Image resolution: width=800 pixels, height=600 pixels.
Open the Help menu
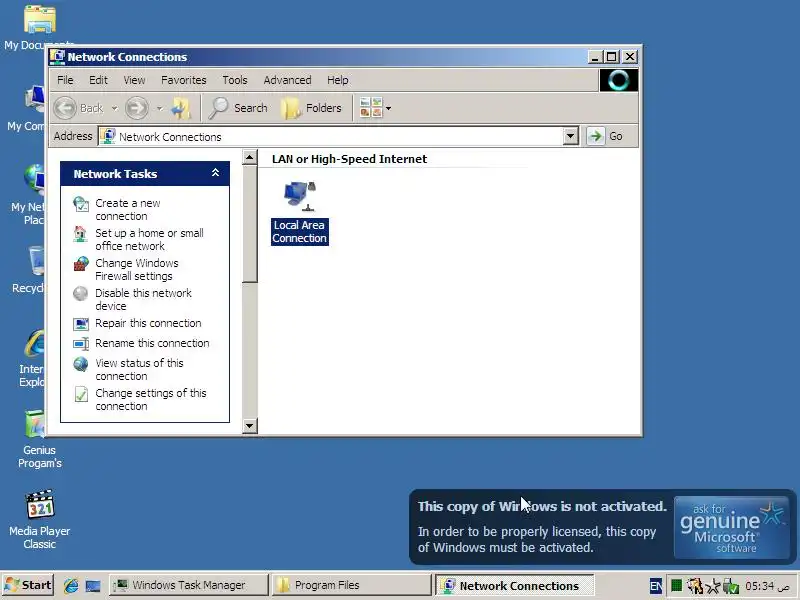click(x=338, y=80)
